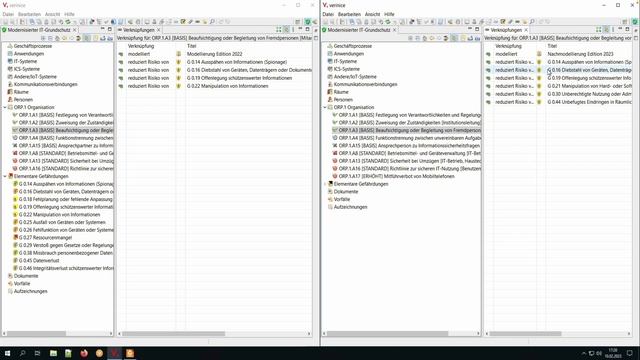This screenshot has height=360, width=640.
Task: Open Datei menu in right window
Action: (328, 14)
